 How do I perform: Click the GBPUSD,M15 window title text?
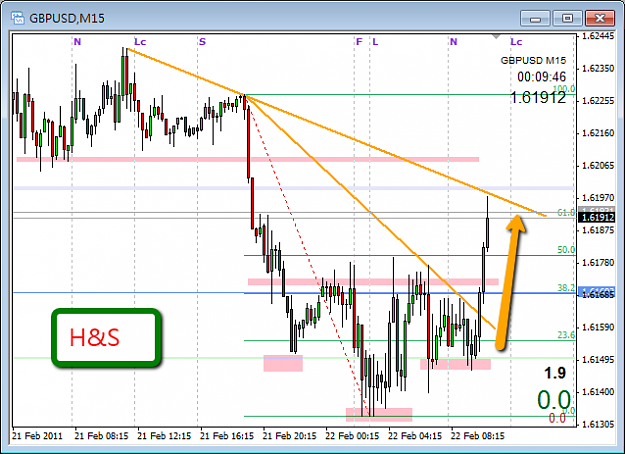[x=67, y=18]
